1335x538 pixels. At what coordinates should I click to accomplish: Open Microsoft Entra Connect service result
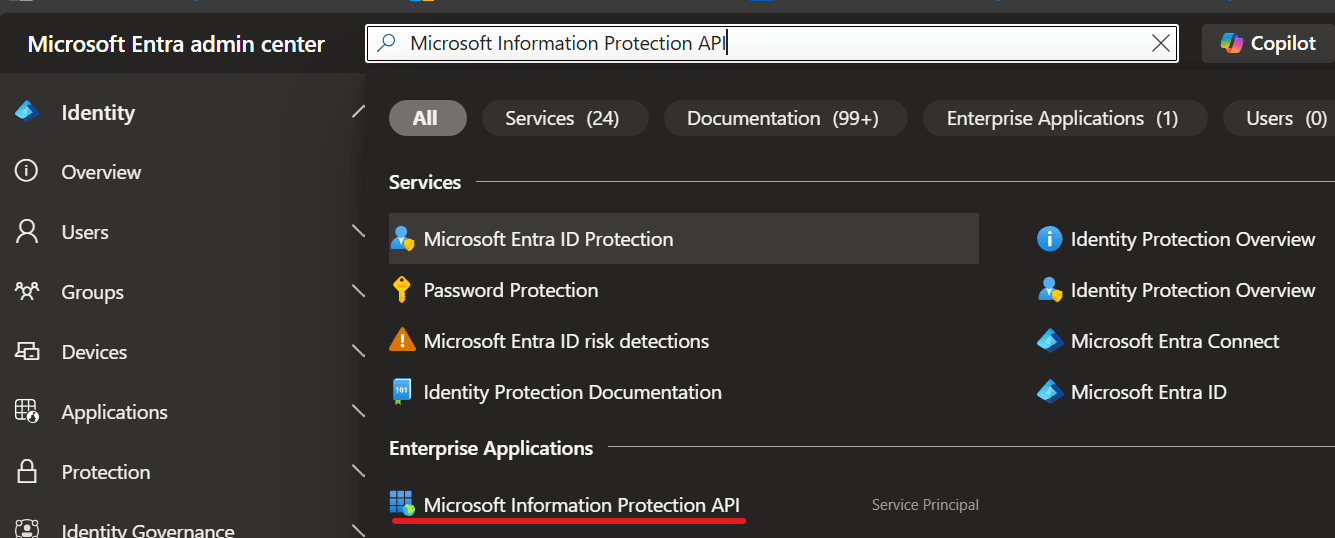pyautogui.click(x=1174, y=341)
